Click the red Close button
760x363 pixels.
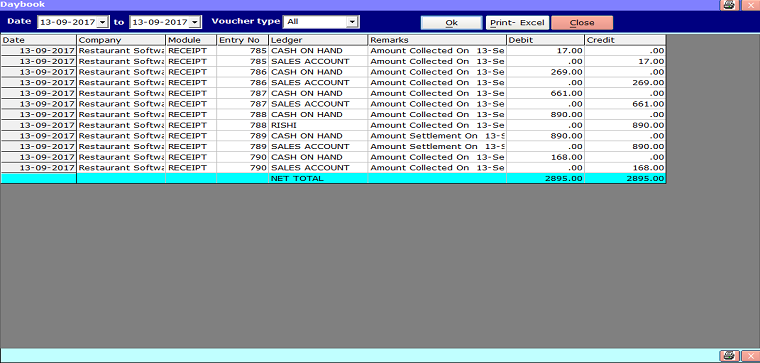click(582, 23)
